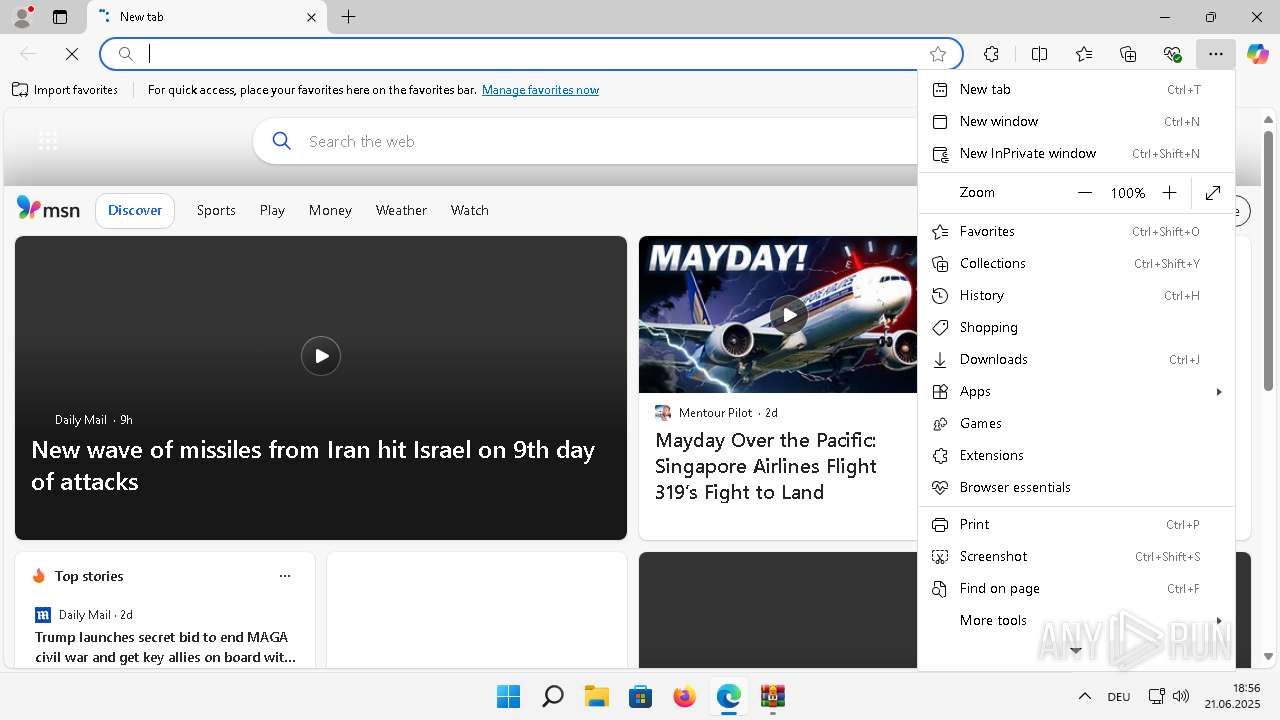
Task: Open taskbar Search magnifier
Action: click(x=552, y=696)
